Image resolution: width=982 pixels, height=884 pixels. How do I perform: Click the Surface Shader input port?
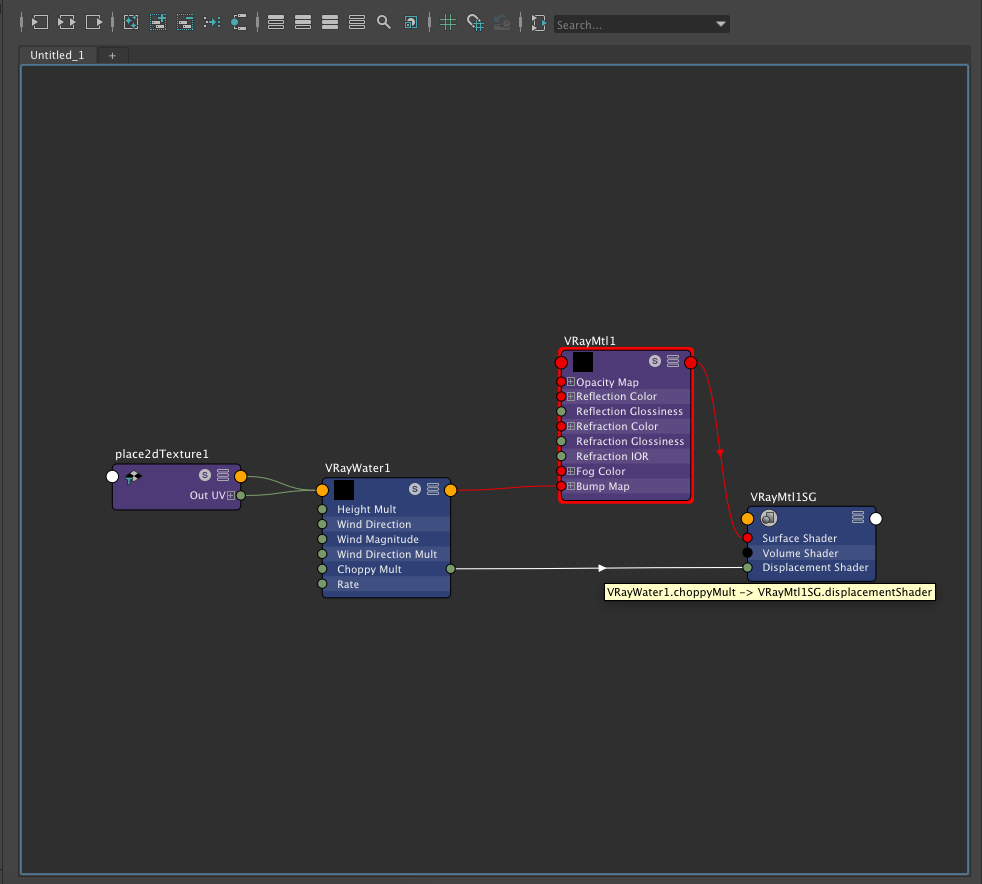tap(747, 538)
